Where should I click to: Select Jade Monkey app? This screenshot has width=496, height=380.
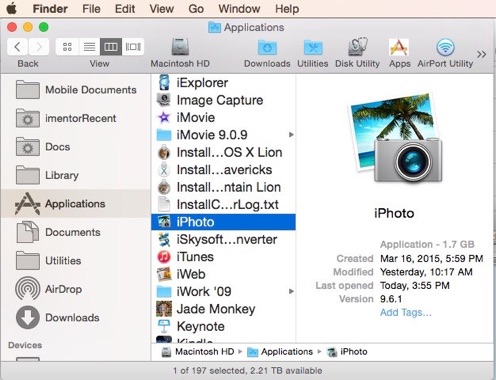click(223, 309)
